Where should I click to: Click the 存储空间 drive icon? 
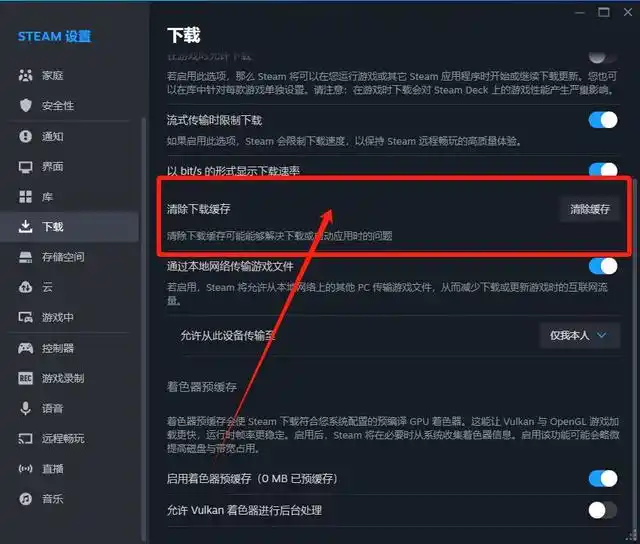[x=25, y=257]
